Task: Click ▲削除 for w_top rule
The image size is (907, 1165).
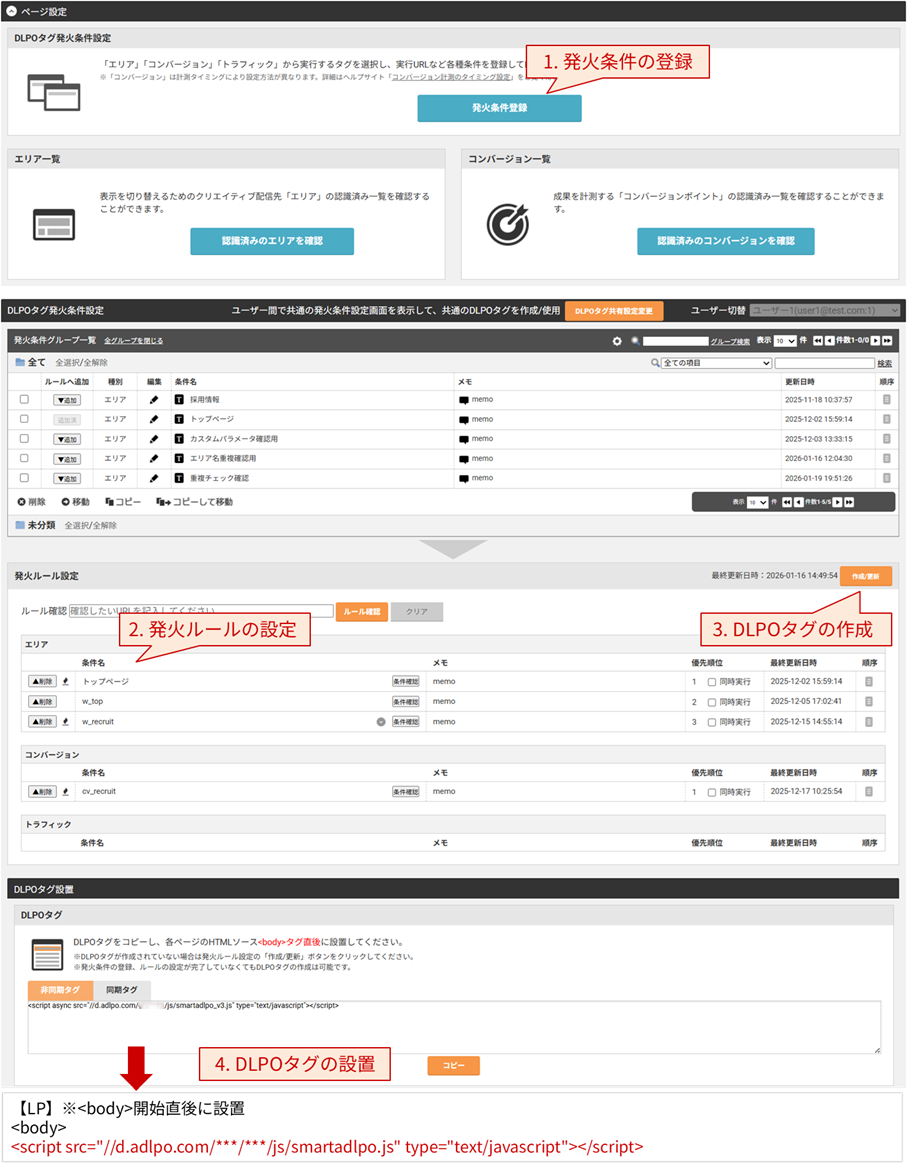Action: pyautogui.click(x=42, y=701)
